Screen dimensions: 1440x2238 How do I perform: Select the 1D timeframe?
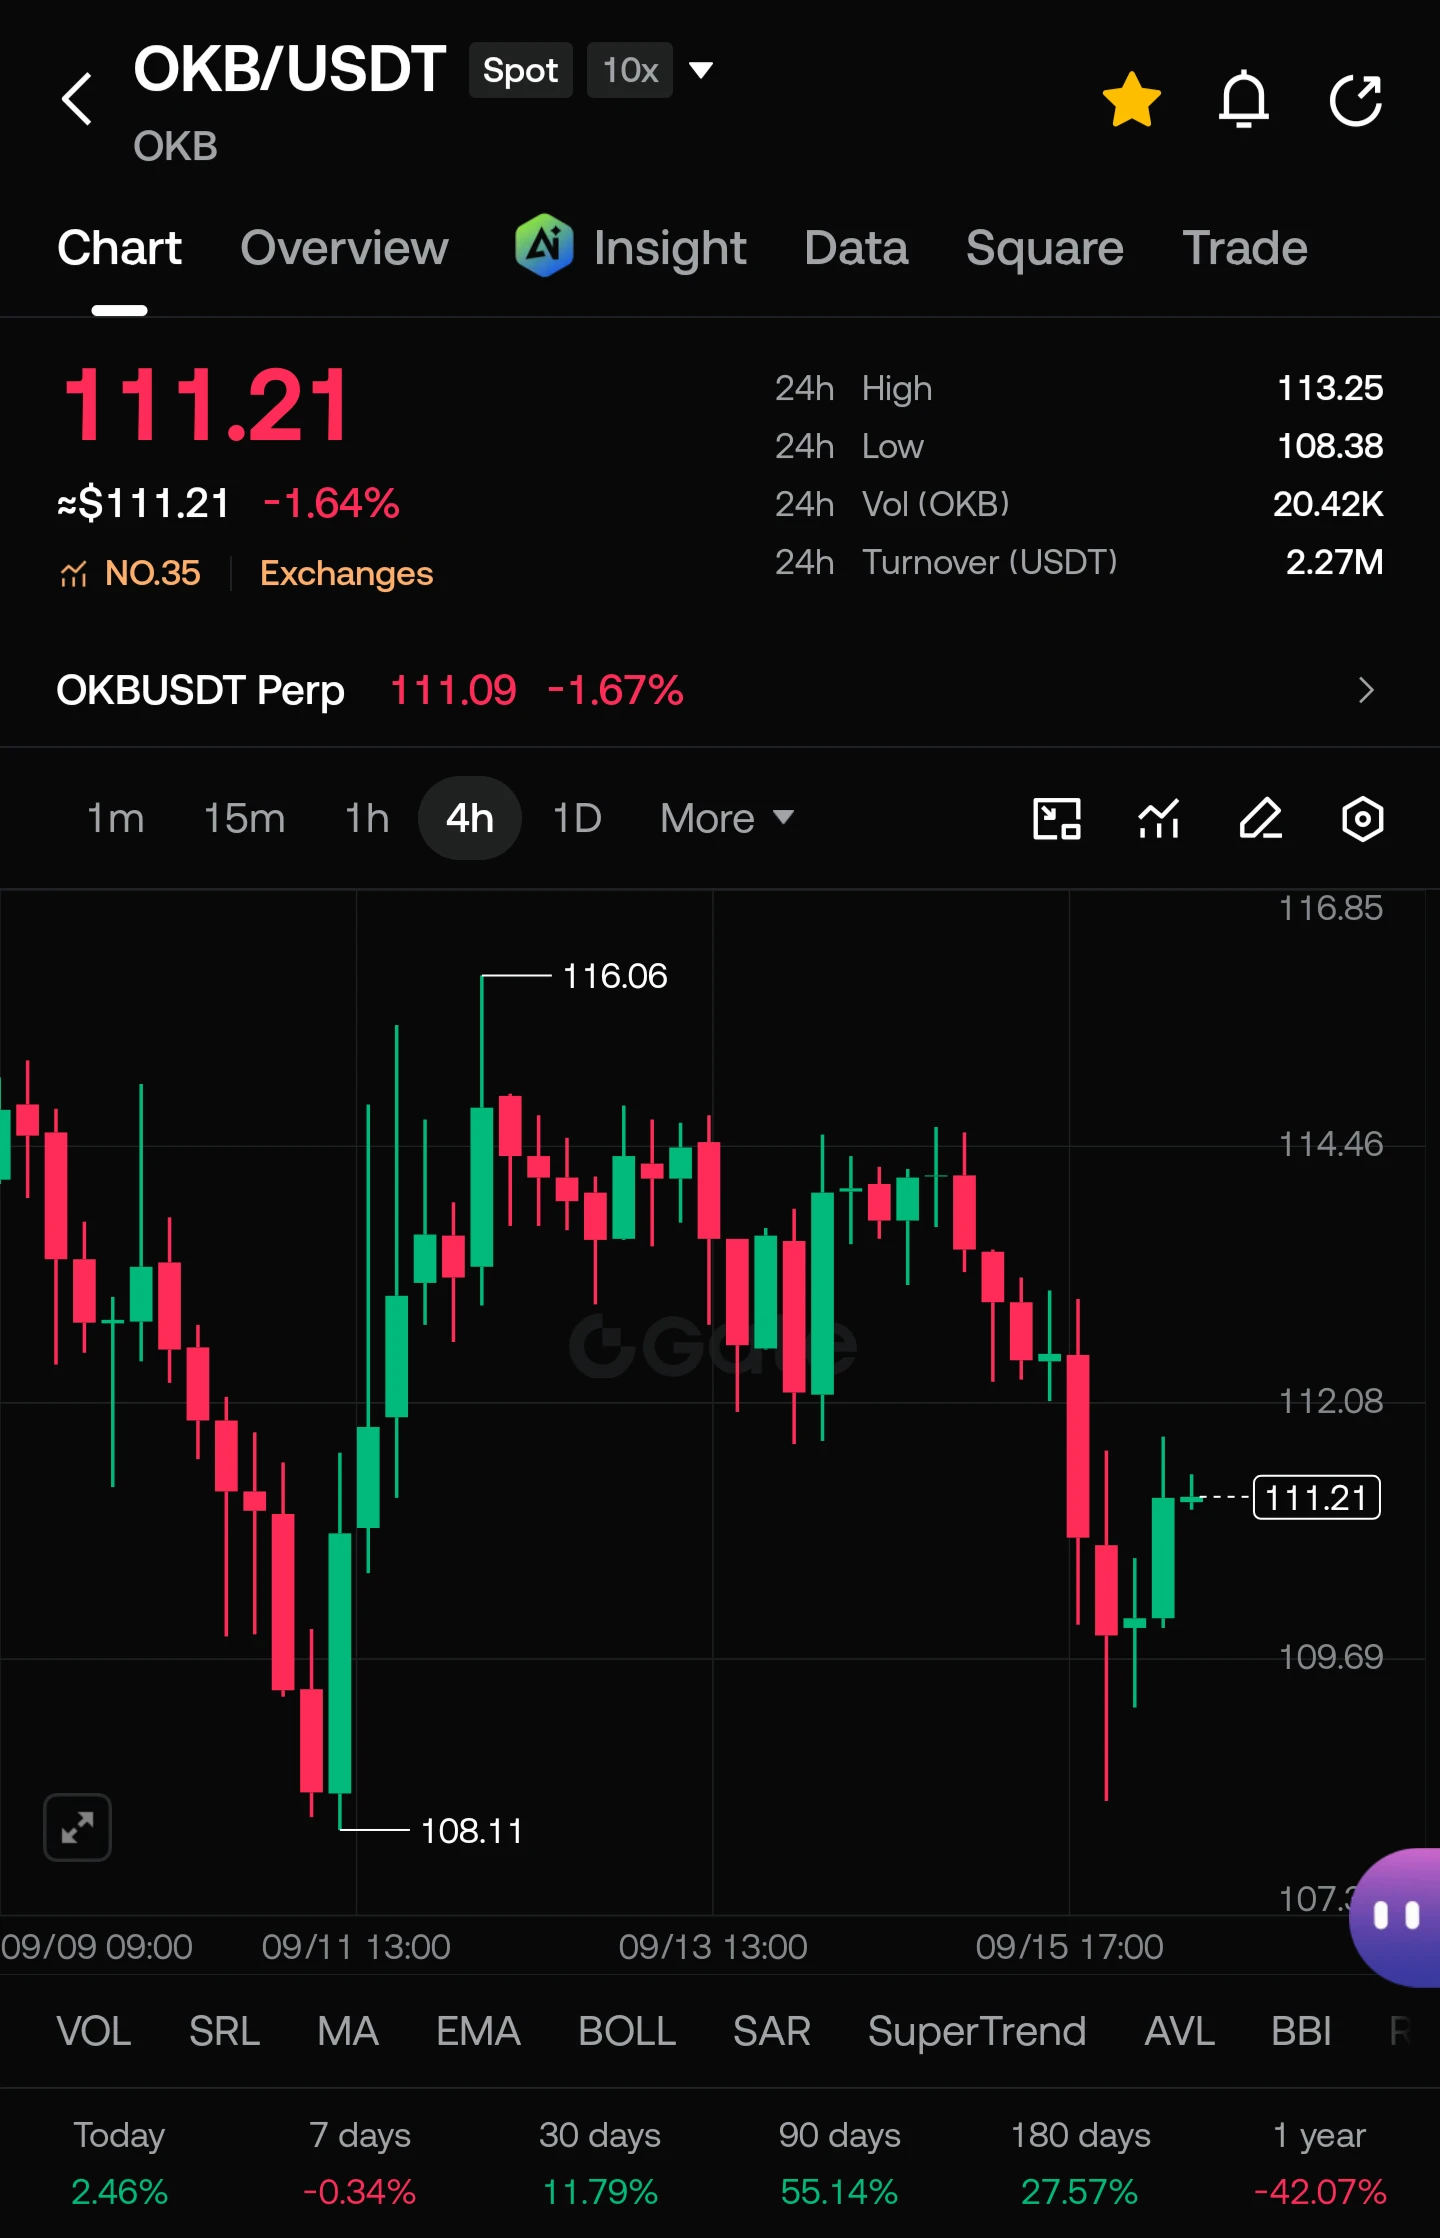tap(577, 818)
